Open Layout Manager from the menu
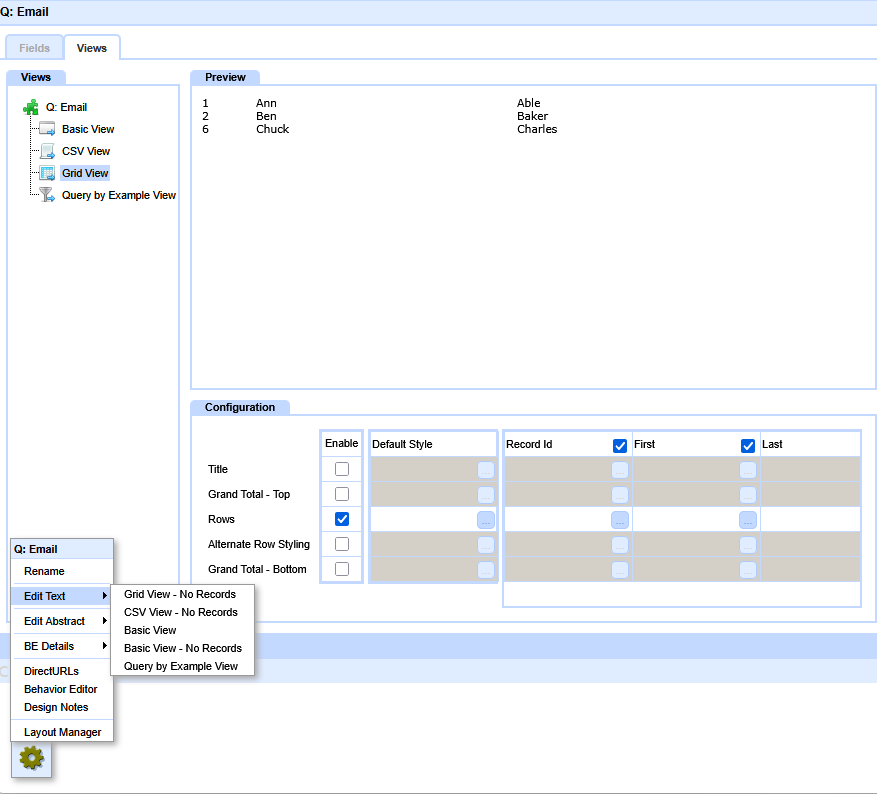The image size is (877, 794). coord(62,732)
